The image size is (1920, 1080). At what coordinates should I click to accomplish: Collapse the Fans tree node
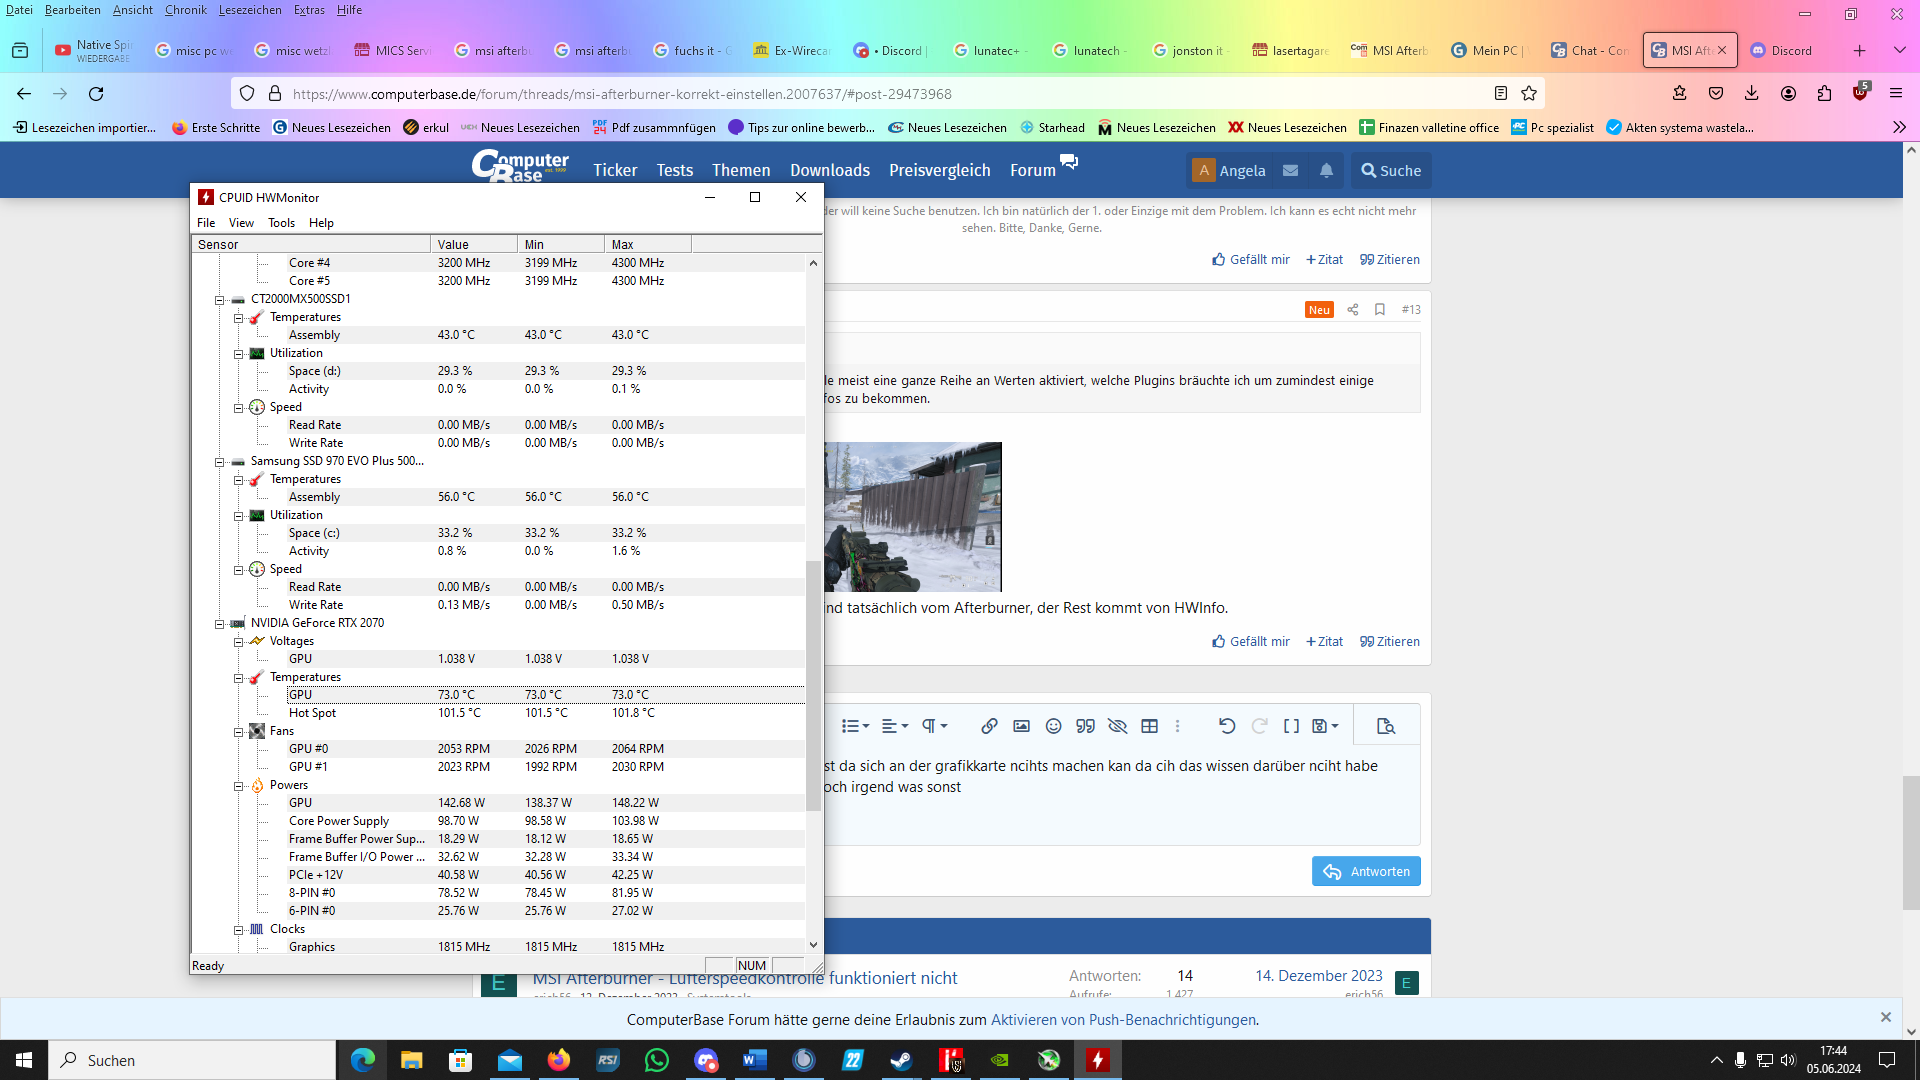coord(238,732)
